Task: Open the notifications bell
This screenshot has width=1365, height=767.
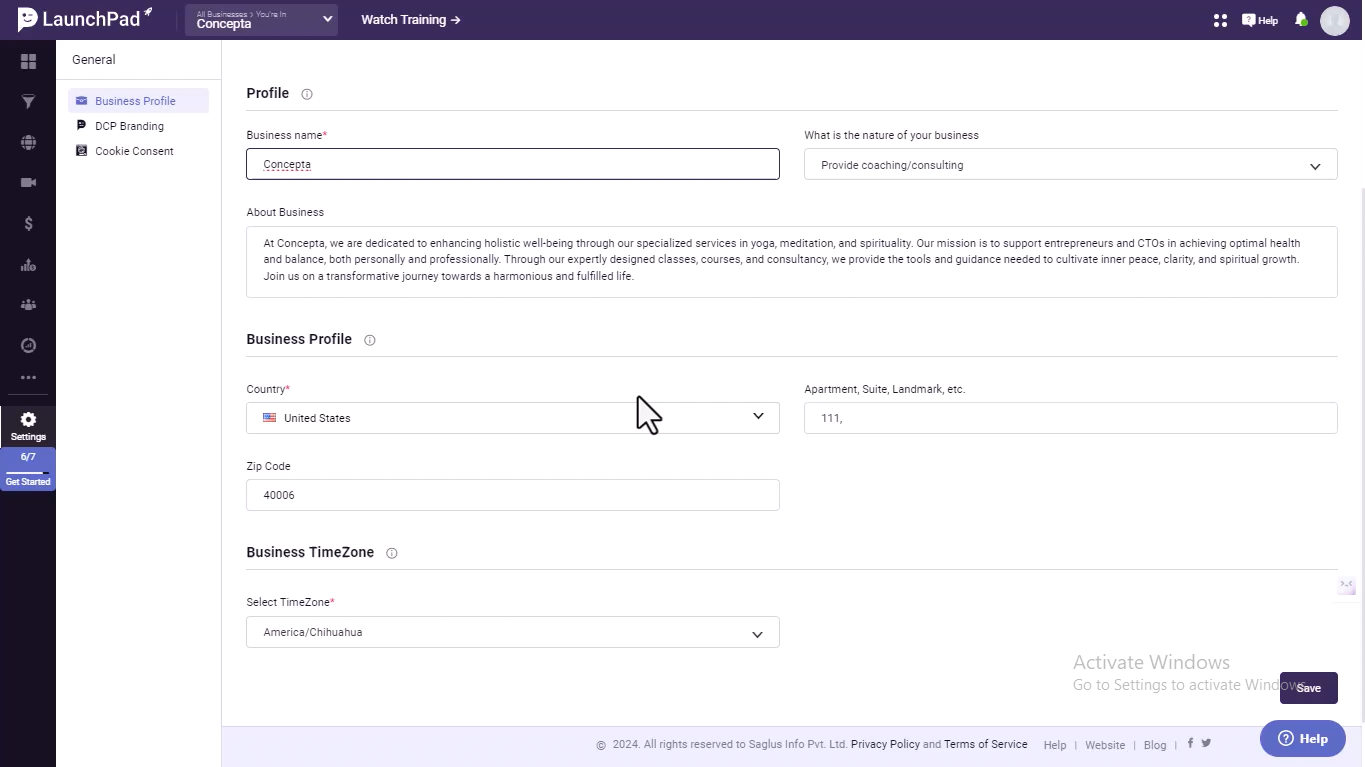Action: coord(1301,19)
